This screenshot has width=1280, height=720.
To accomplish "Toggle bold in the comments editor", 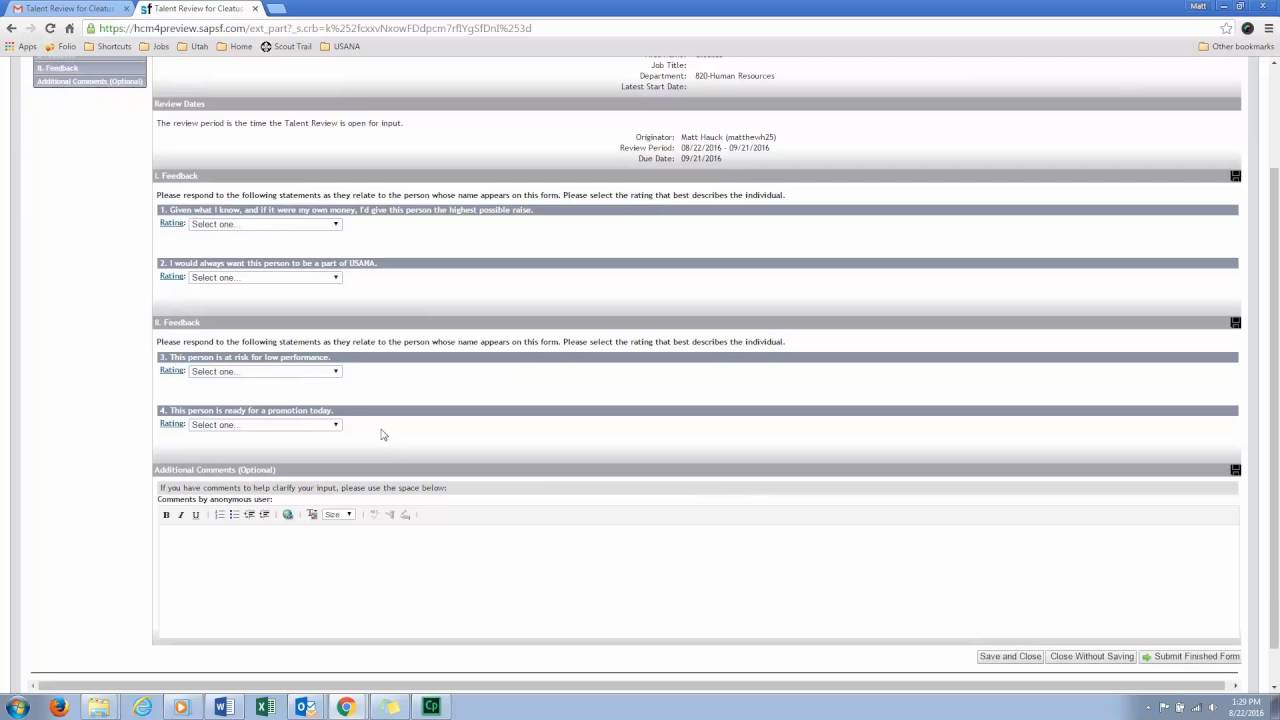I will (x=166, y=515).
